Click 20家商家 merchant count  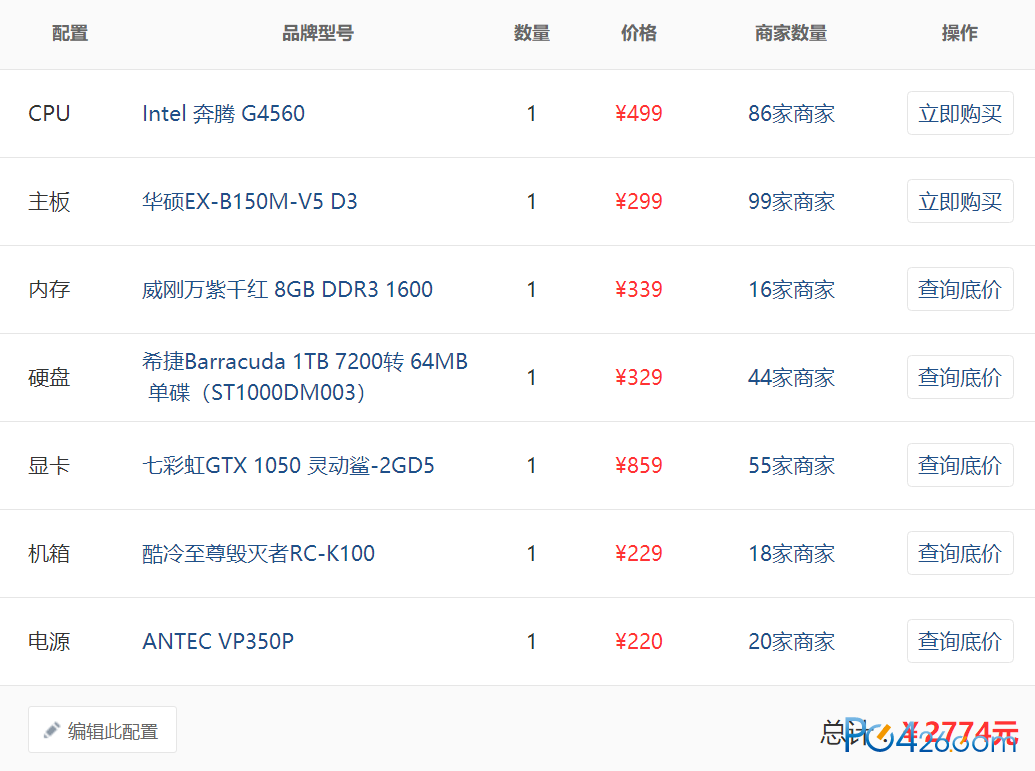click(x=791, y=641)
